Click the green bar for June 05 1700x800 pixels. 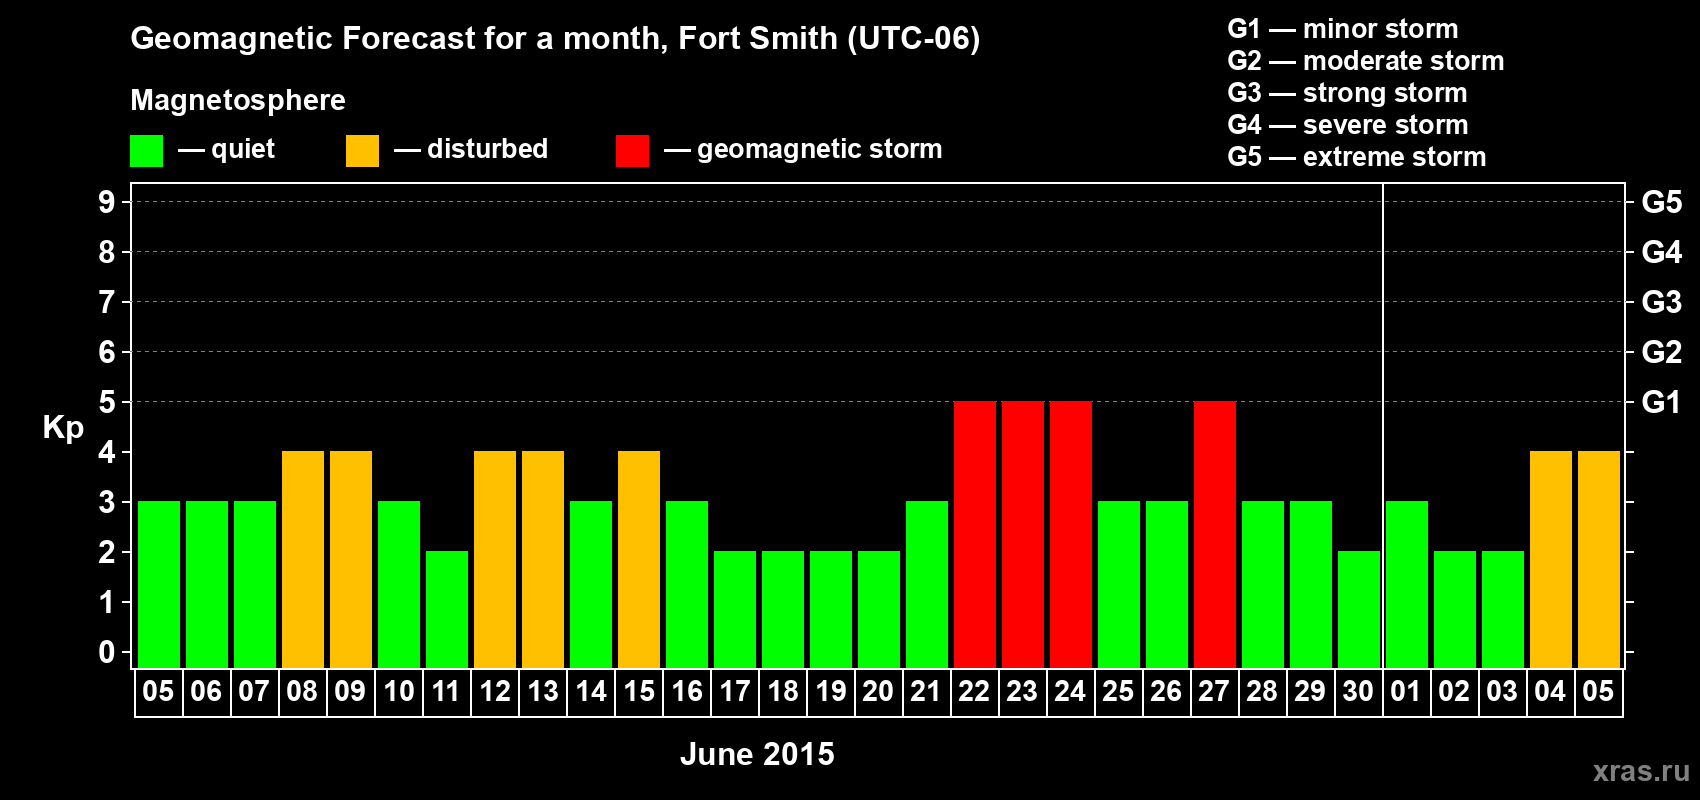pyautogui.click(x=159, y=584)
